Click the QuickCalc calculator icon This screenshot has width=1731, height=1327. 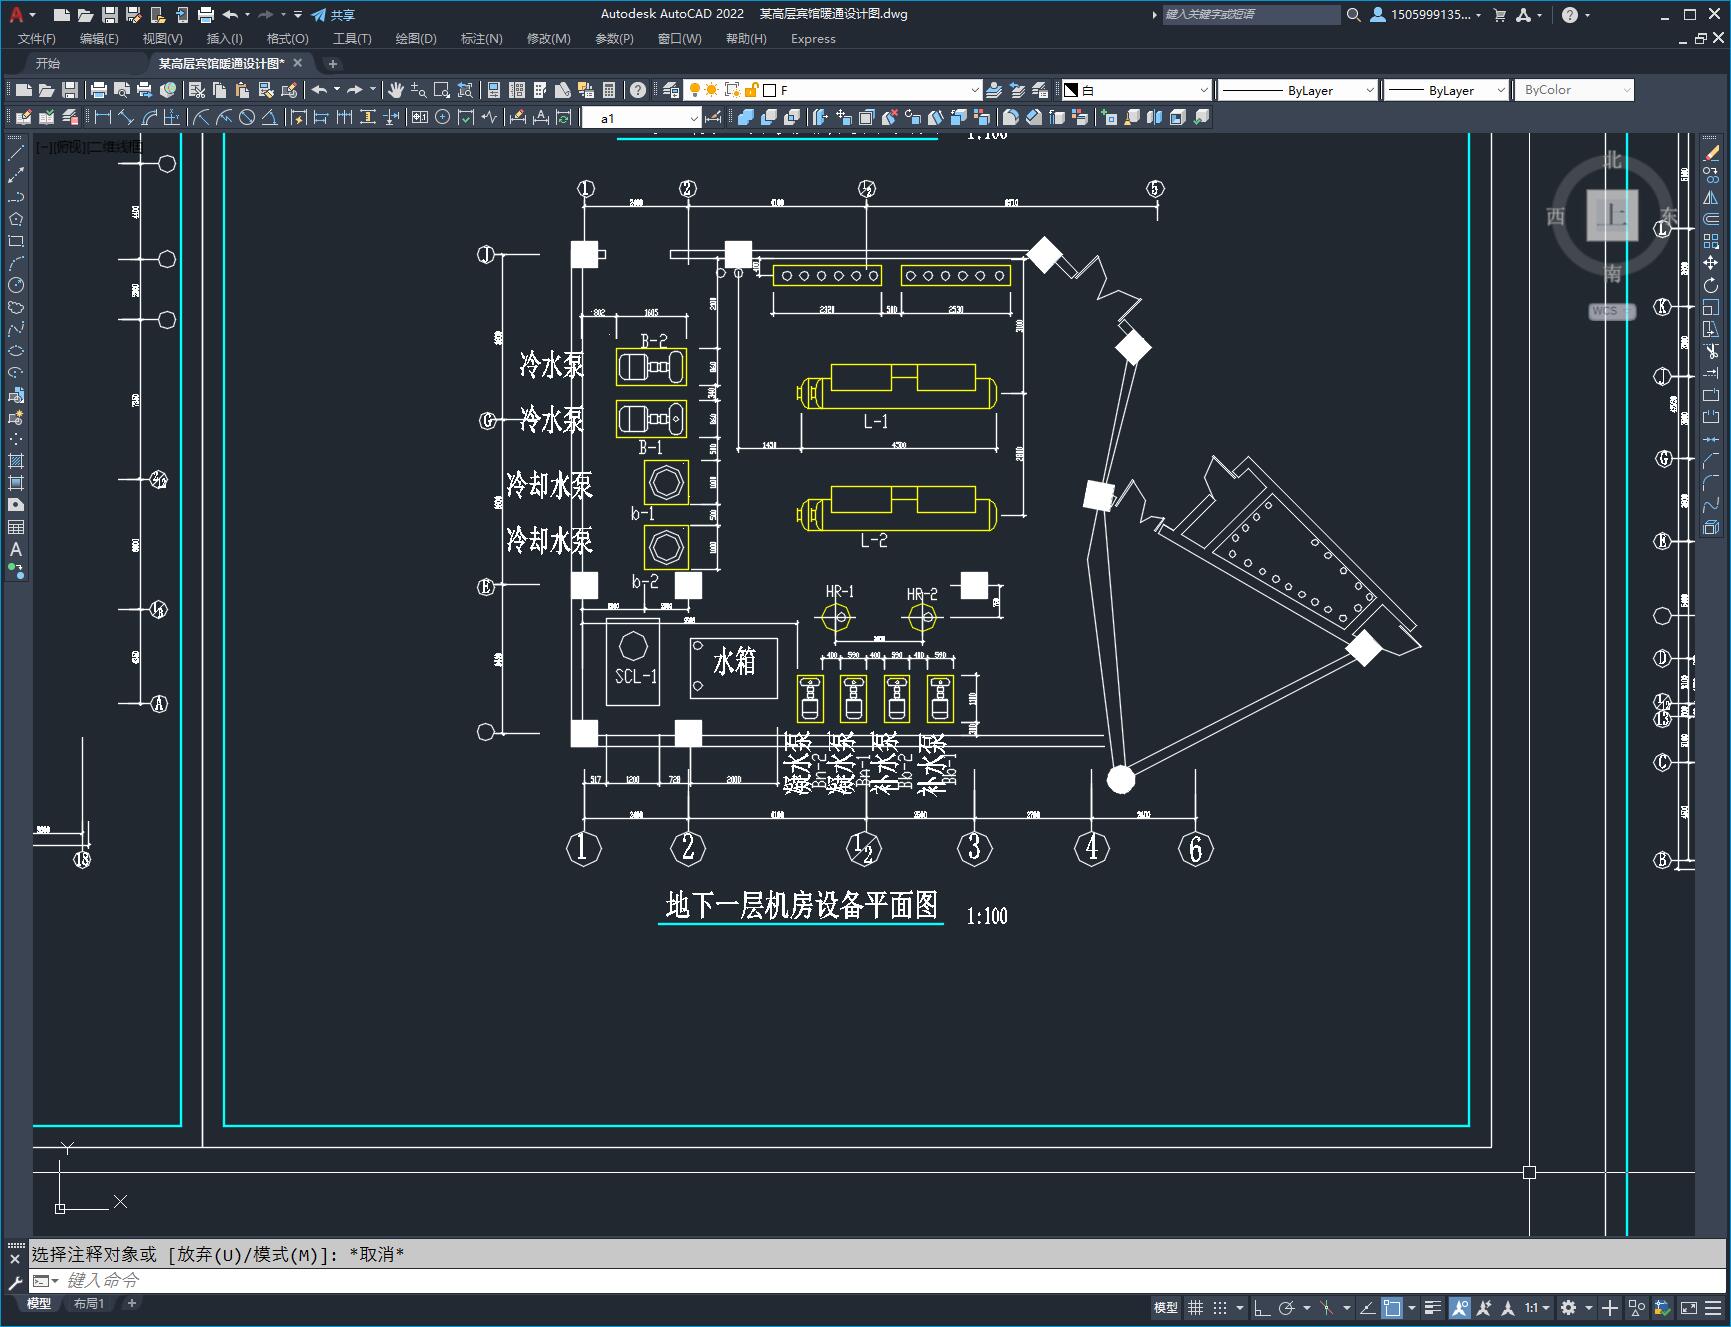[x=609, y=90]
